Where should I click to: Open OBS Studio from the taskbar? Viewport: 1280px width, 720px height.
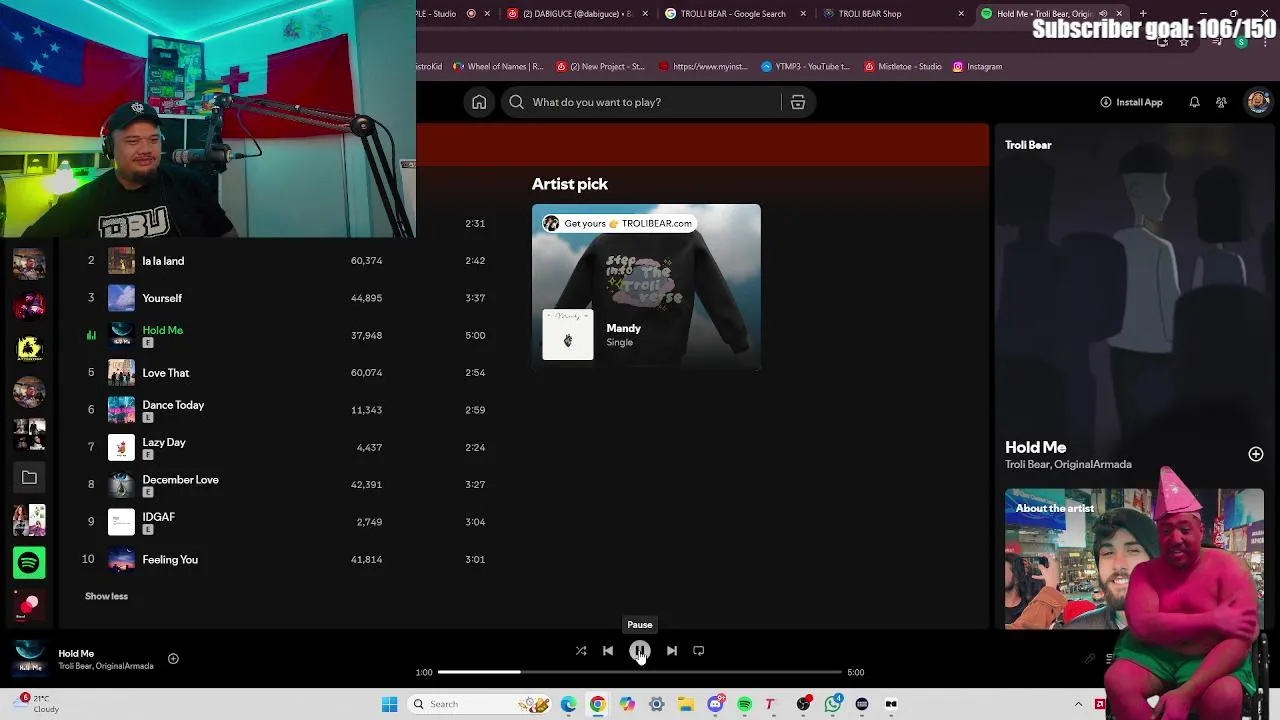(804, 704)
